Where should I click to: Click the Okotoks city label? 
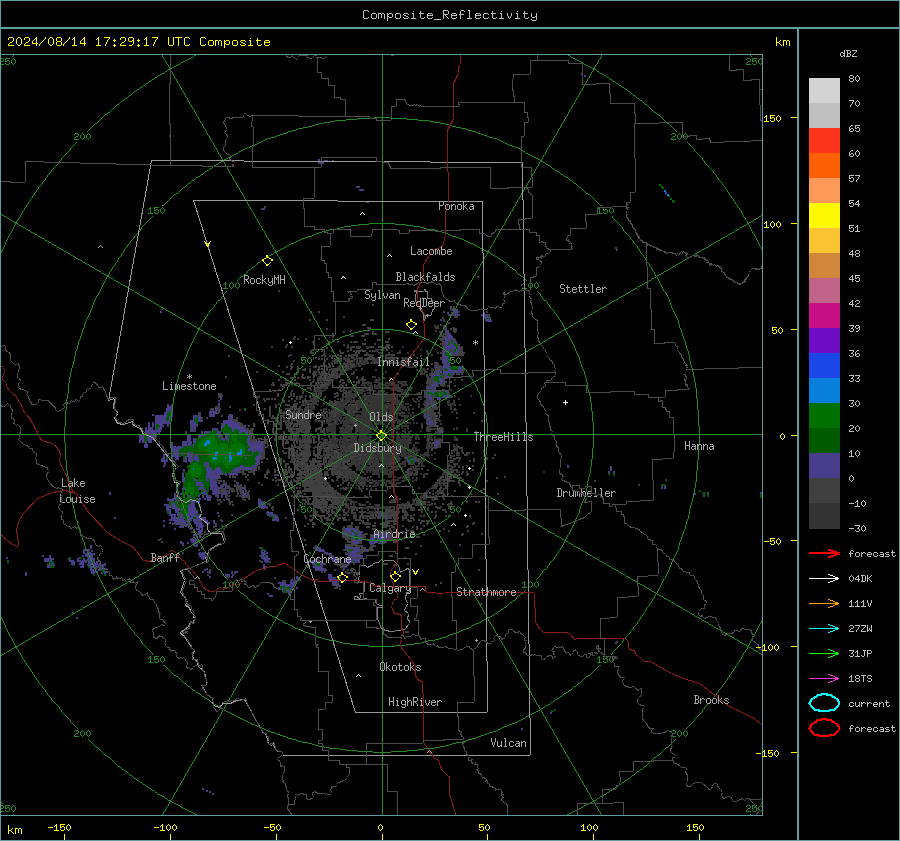pyautogui.click(x=400, y=667)
